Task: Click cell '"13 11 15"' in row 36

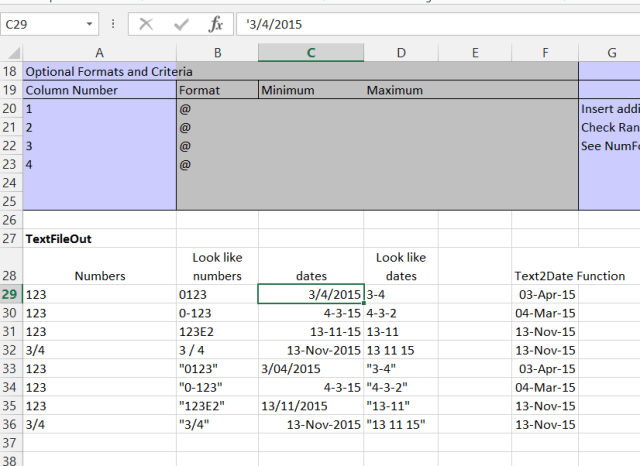Action: tap(401, 424)
